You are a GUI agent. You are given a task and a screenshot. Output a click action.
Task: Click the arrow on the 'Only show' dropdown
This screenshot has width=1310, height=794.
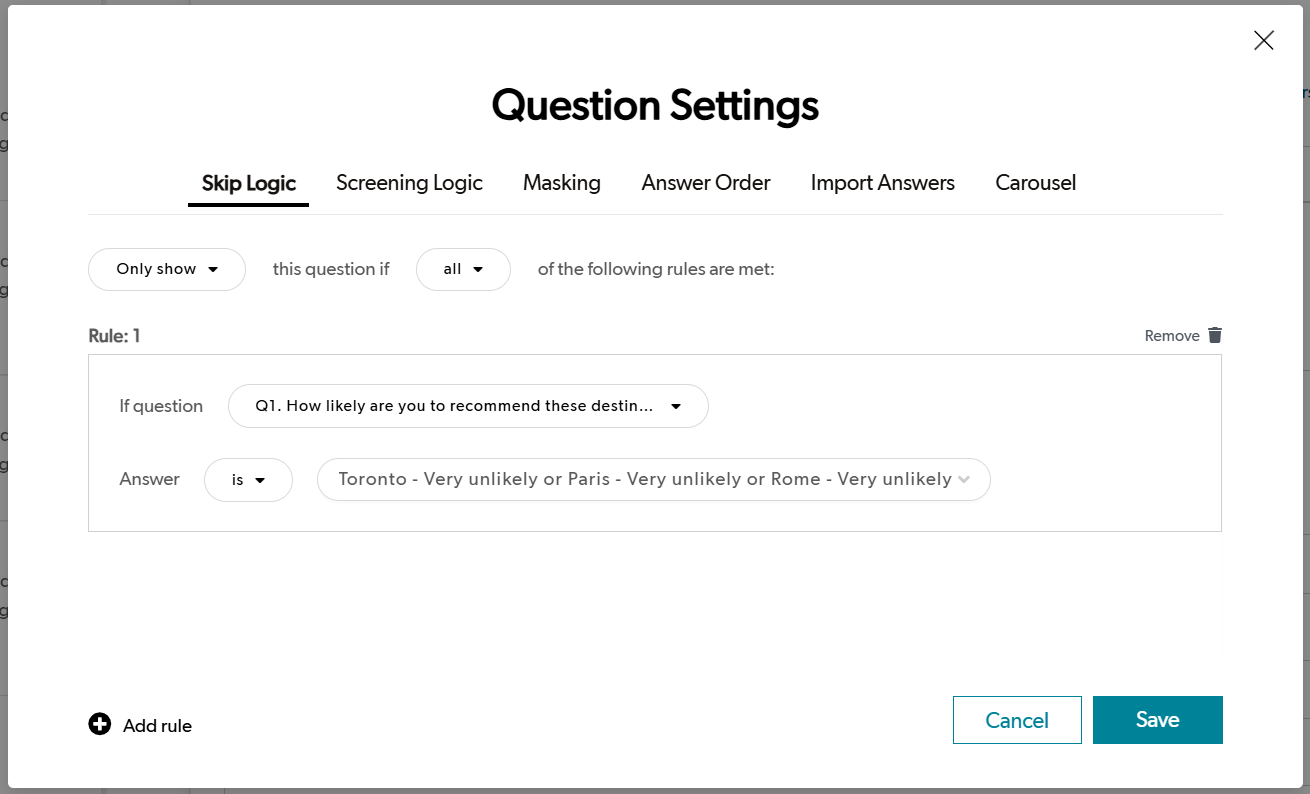click(x=213, y=269)
